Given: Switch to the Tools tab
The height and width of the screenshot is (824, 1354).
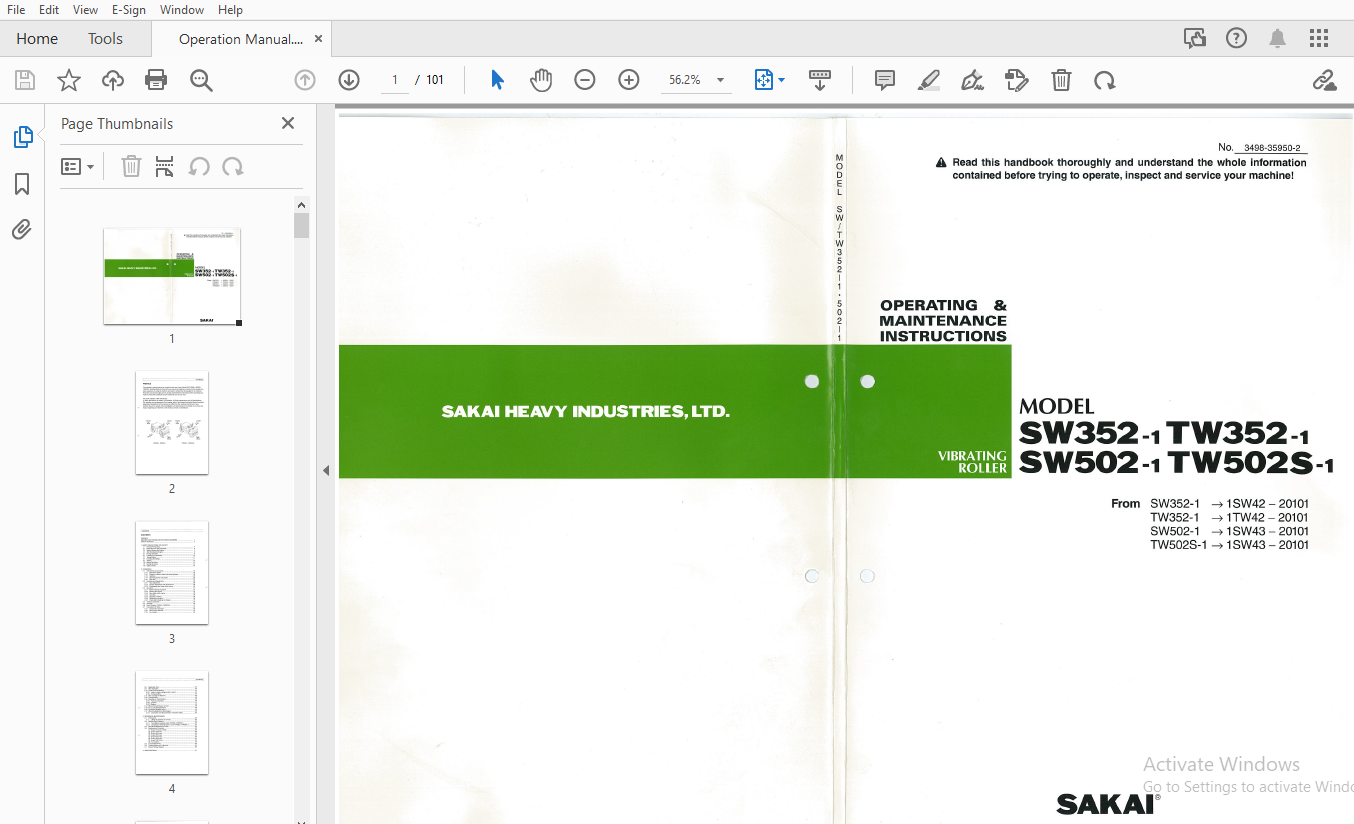Looking at the screenshot, I should 105,39.
